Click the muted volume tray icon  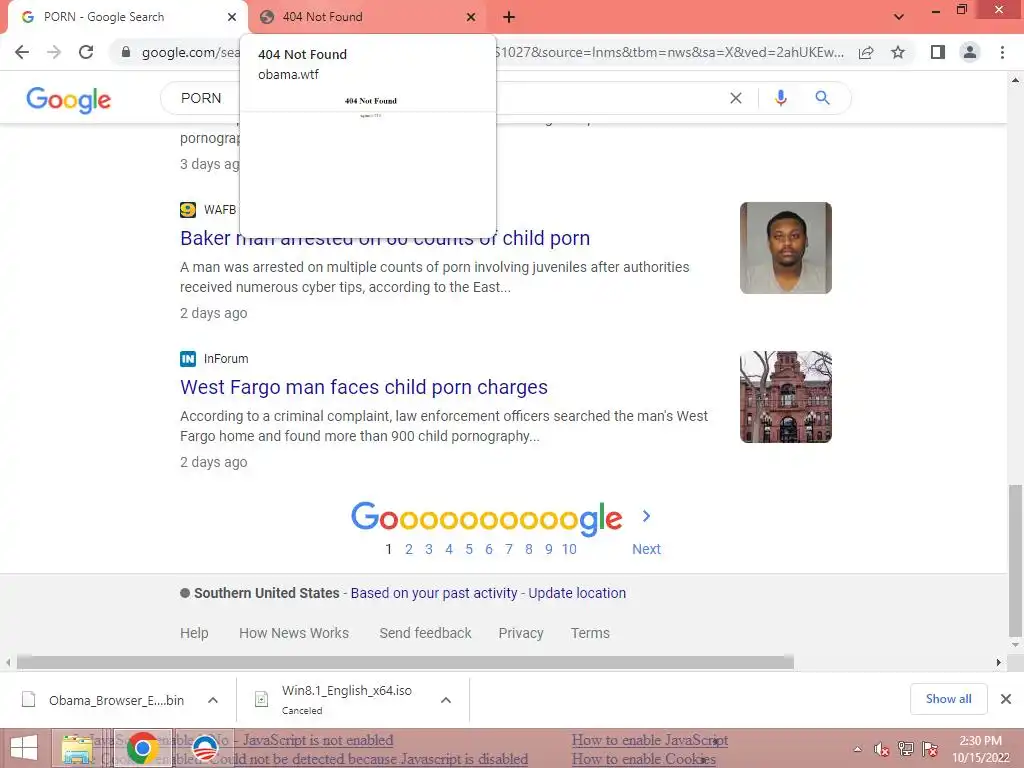(882, 749)
